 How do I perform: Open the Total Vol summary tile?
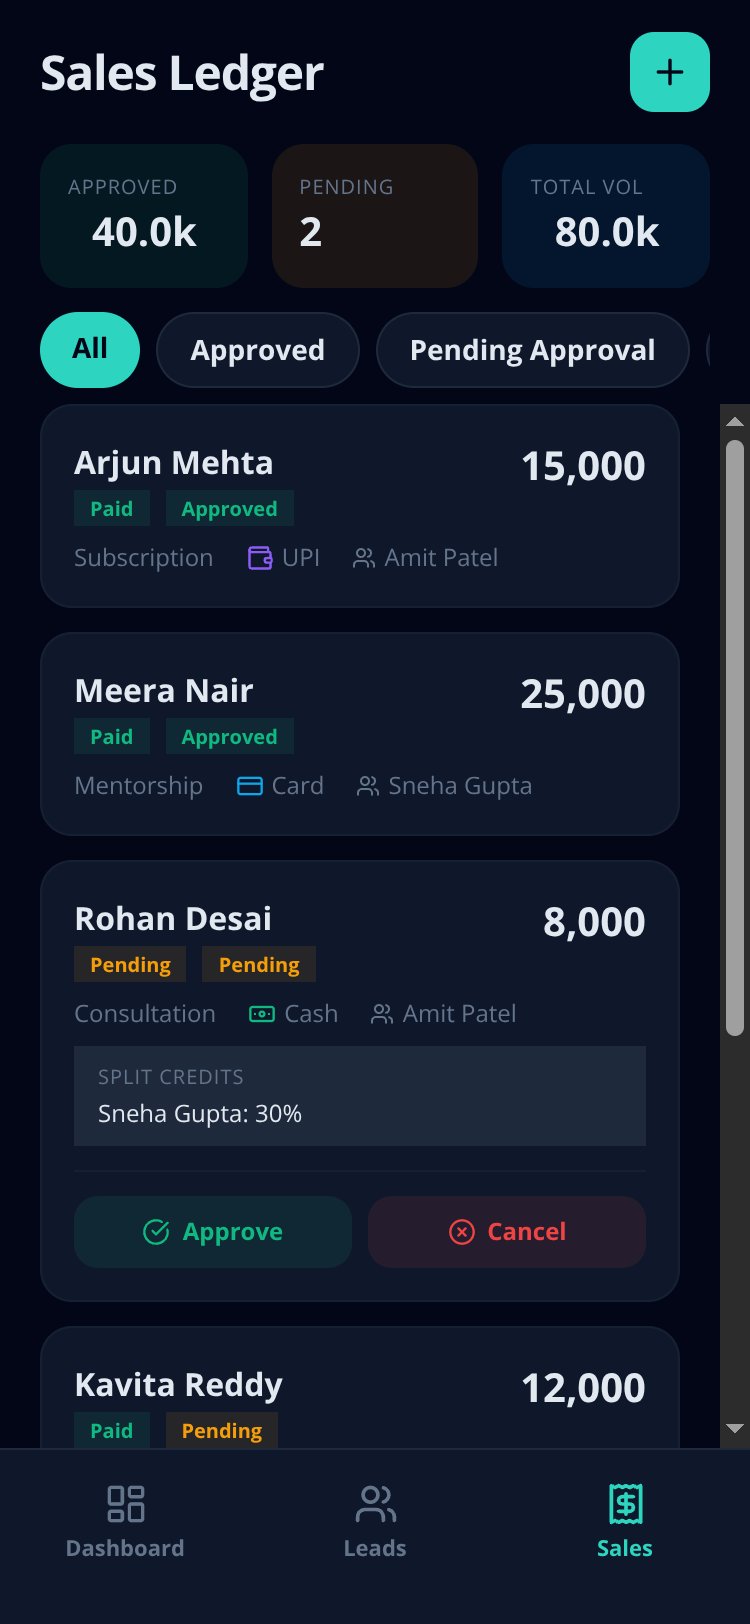click(606, 216)
